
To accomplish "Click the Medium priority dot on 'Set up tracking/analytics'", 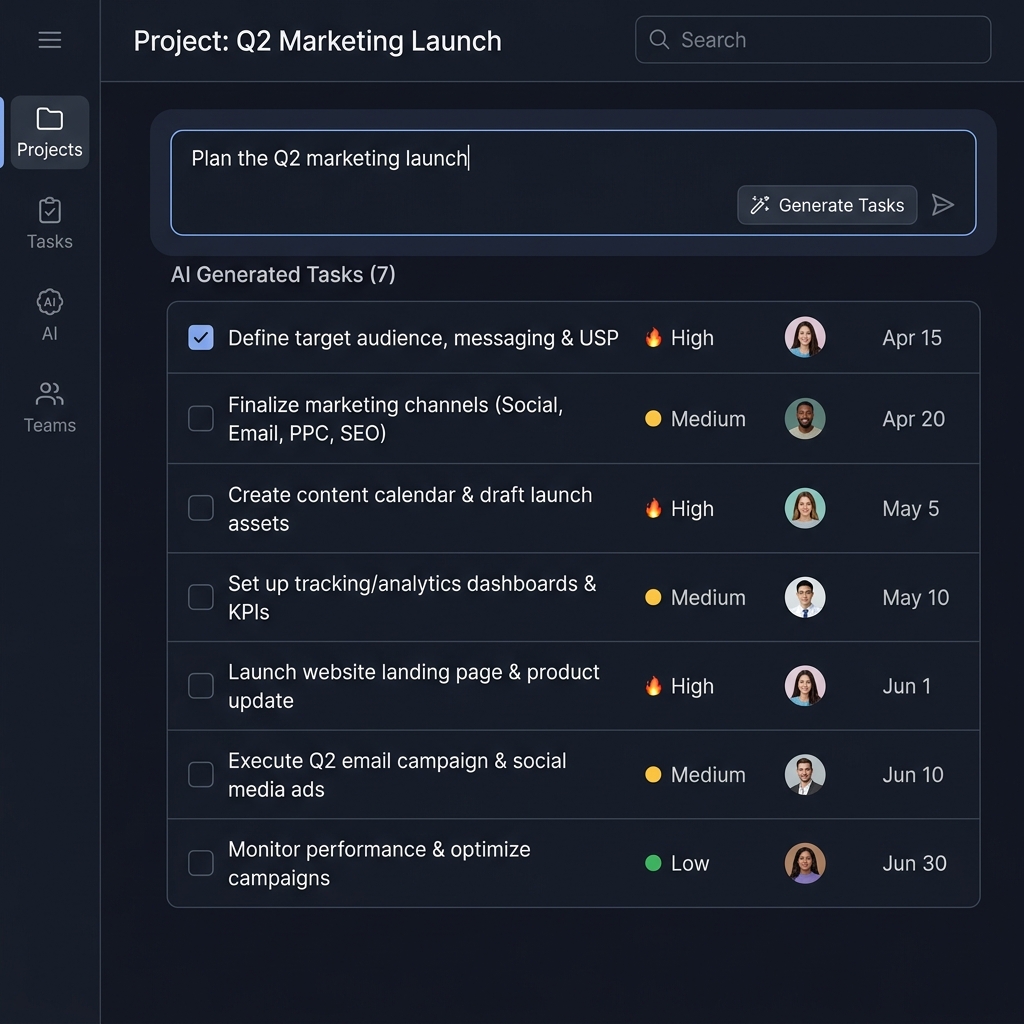I will pyautogui.click(x=653, y=597).
